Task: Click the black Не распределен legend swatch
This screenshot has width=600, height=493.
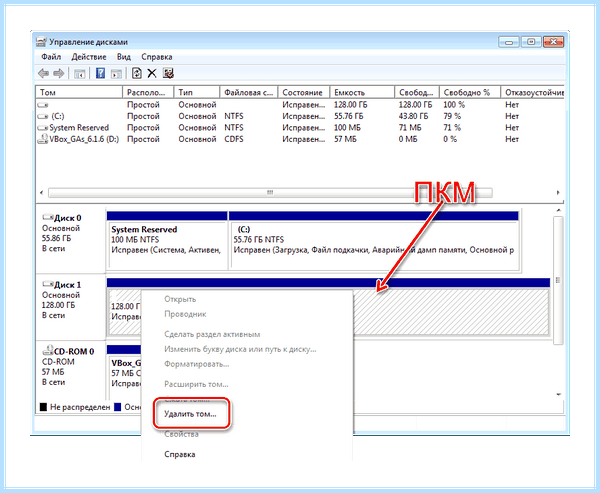Action: point(44,407)
